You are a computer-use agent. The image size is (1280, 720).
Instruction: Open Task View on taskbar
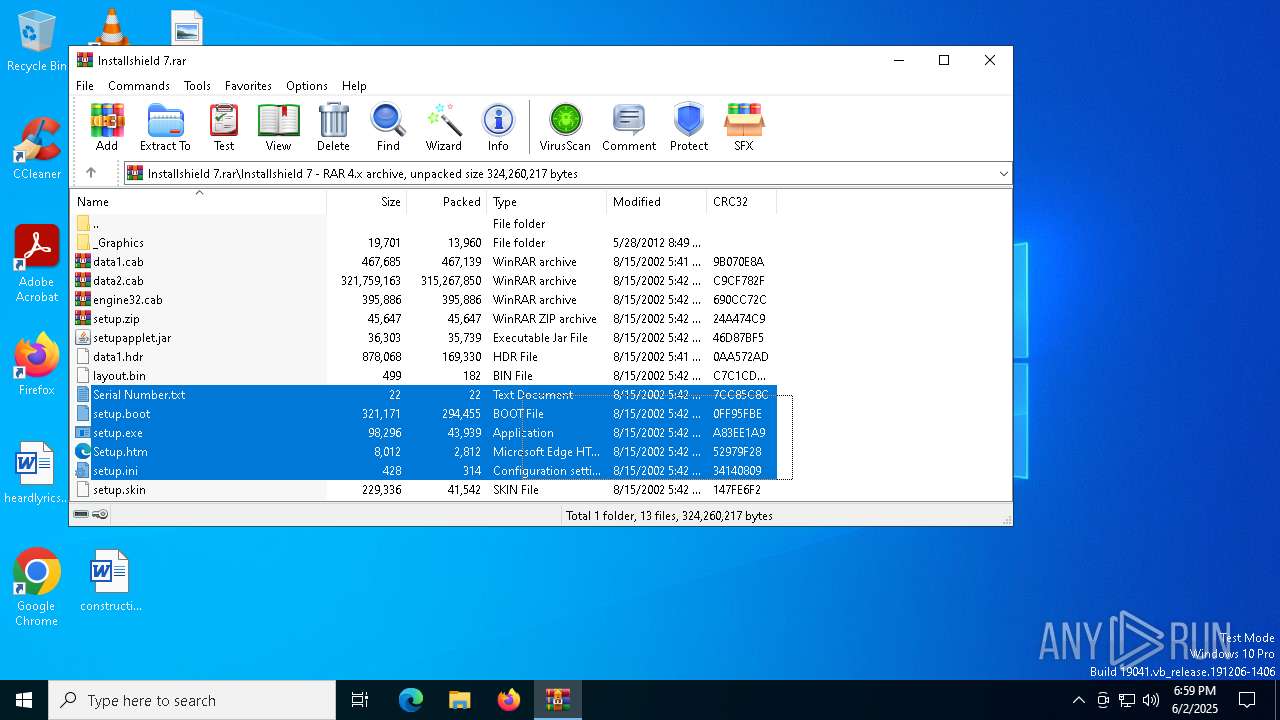point(360,700)
